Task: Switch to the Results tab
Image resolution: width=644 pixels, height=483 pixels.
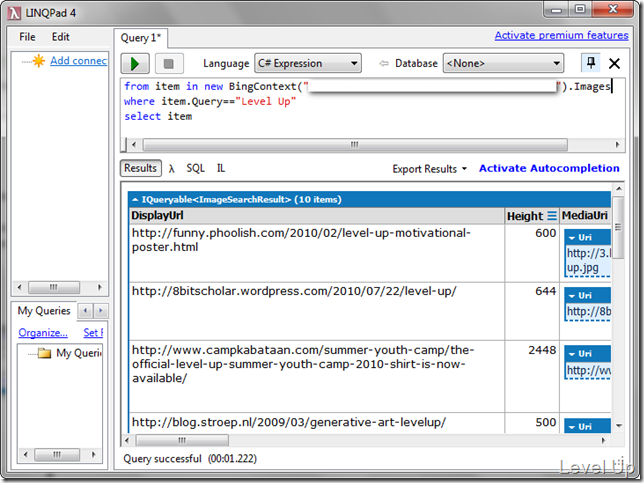Action: click(x=140, y=168)
